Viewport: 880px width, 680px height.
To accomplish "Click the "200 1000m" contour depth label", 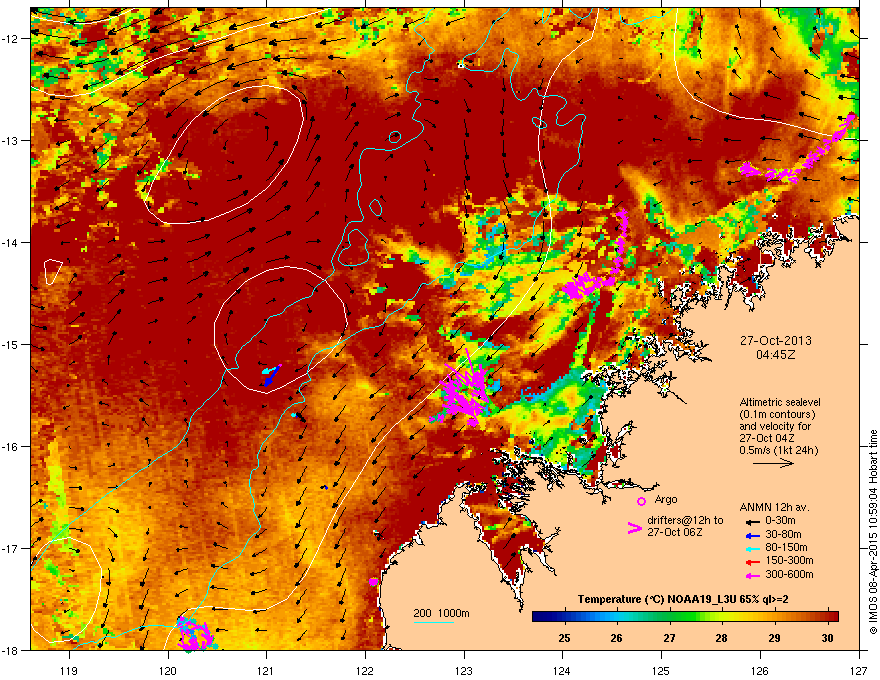I will point(441,613).
